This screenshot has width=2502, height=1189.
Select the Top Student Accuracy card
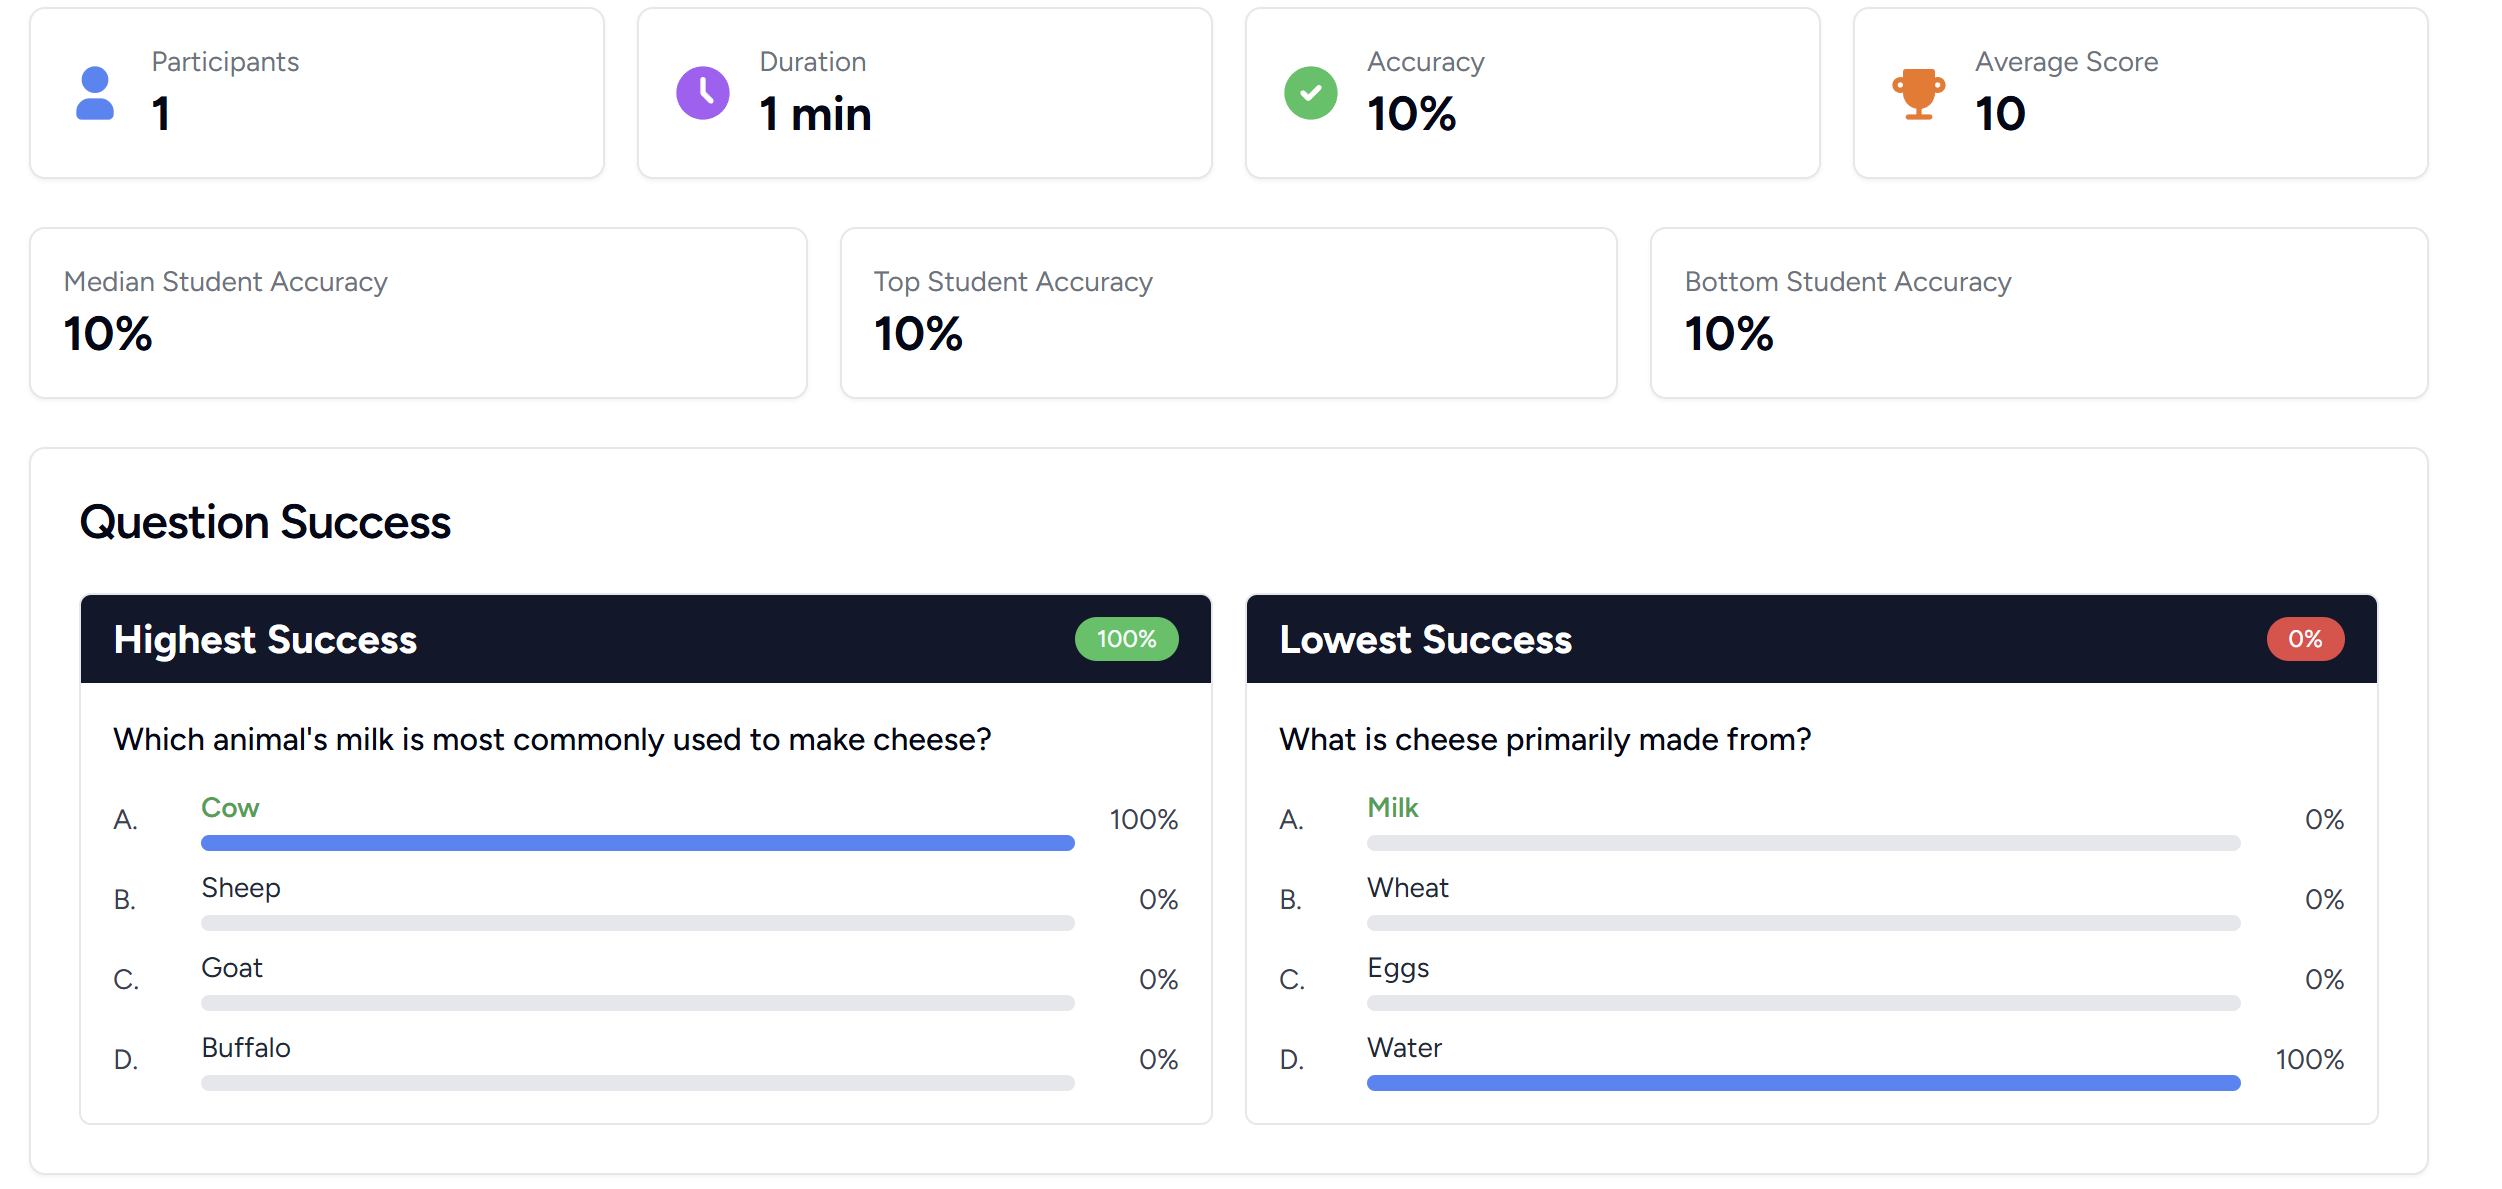pyautogui.click(x=1227, y=312)
